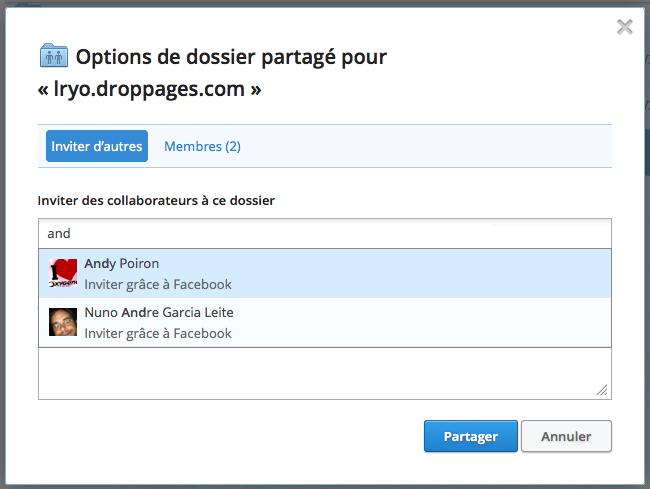This screenshot has height=489, width=650.
Task: Click "Inviter grâce à Facebook" under Andy Poiron
Action: (158, 284)
